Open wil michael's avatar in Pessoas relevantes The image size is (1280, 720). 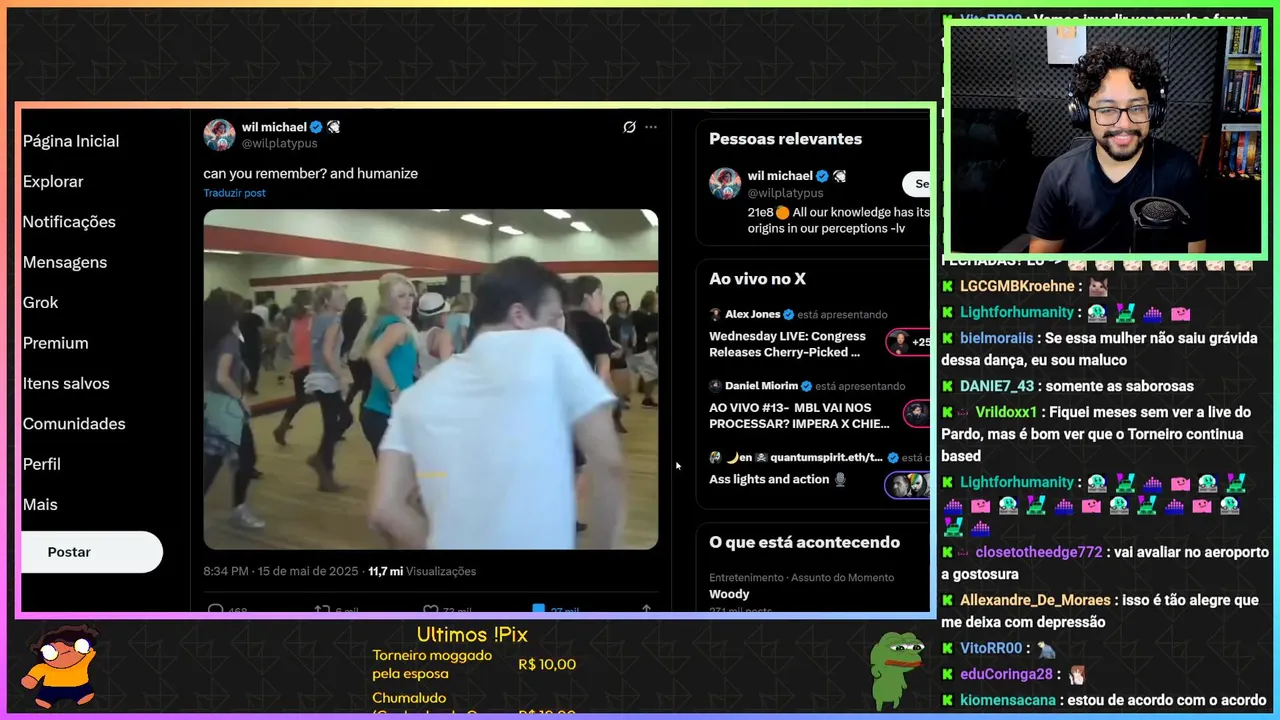725,184
